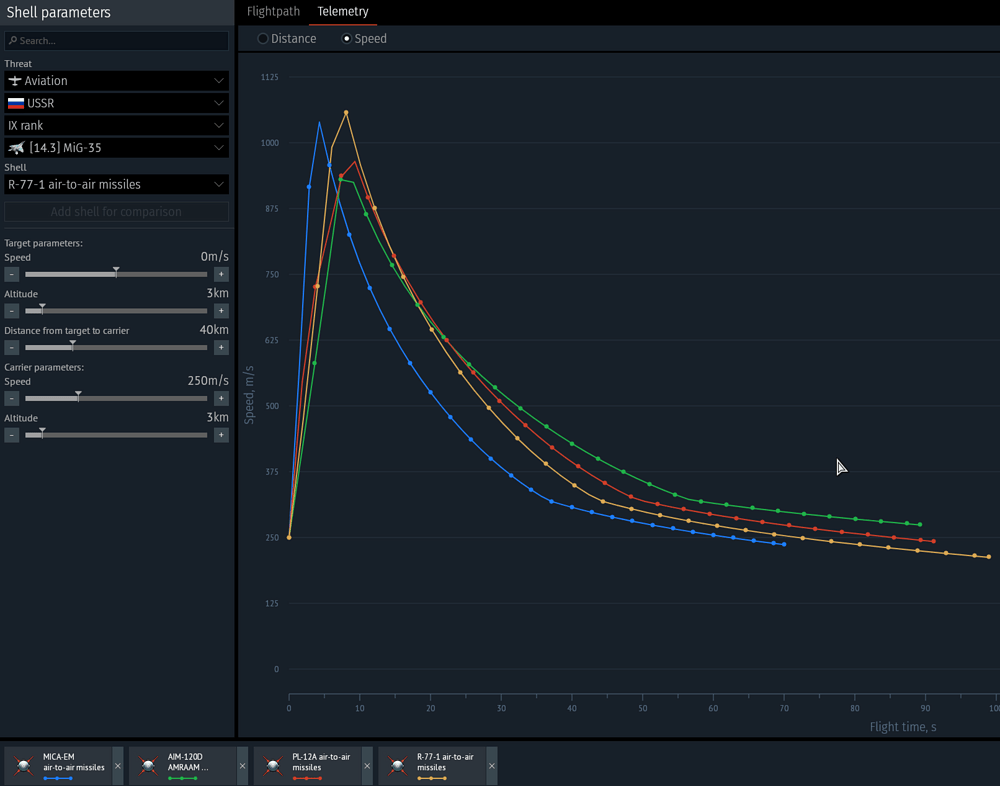Click the AIM-120D AMRAAM missile icon
The image size is (1000, 786).
148,766
